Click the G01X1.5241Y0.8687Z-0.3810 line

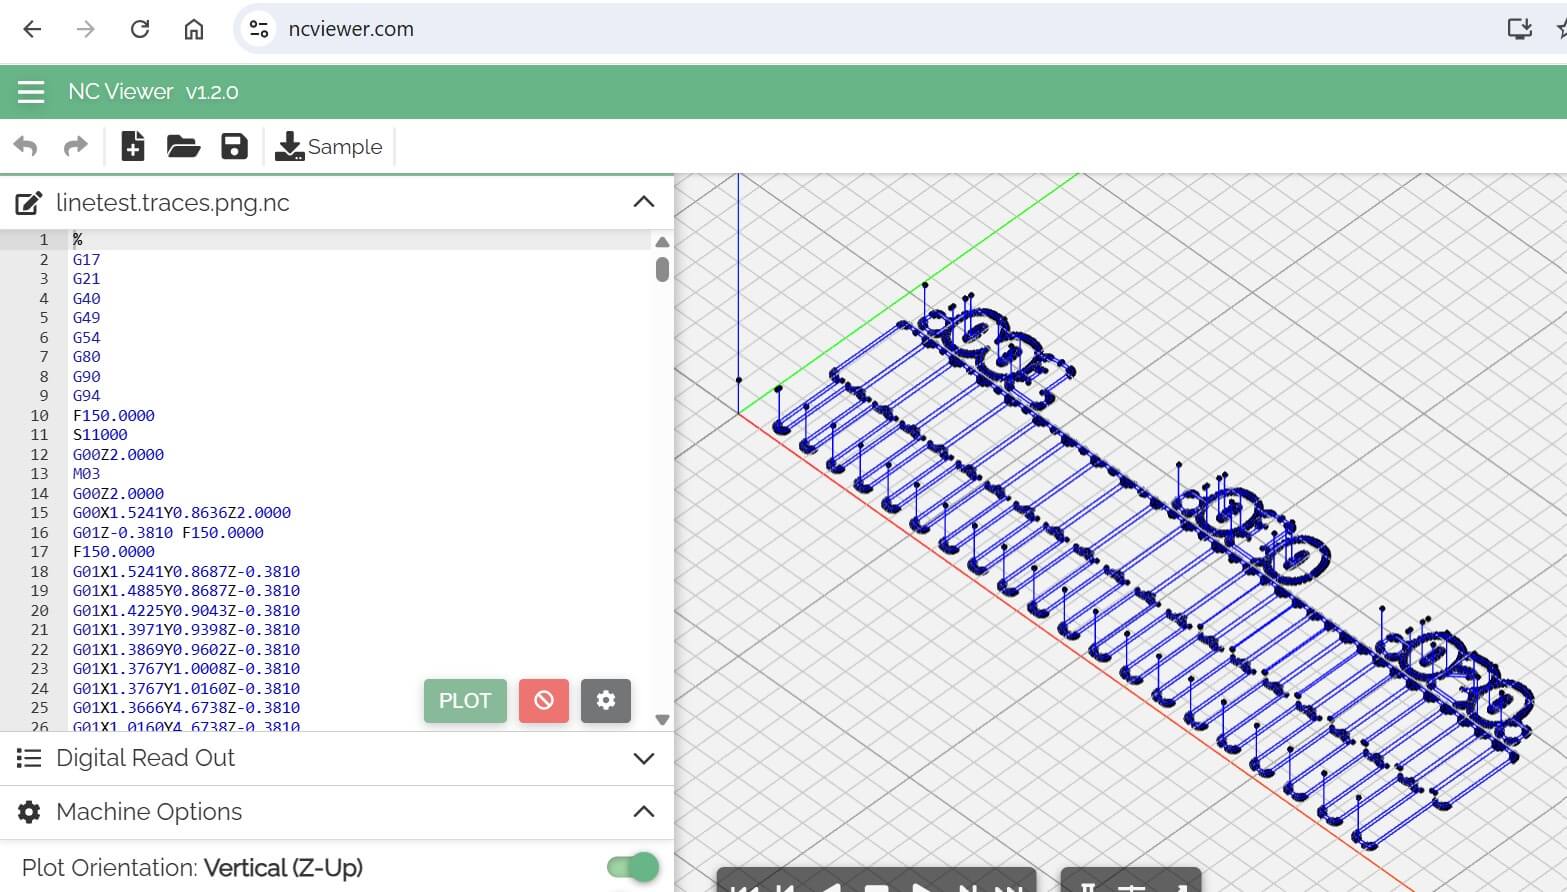click(186, 572)
